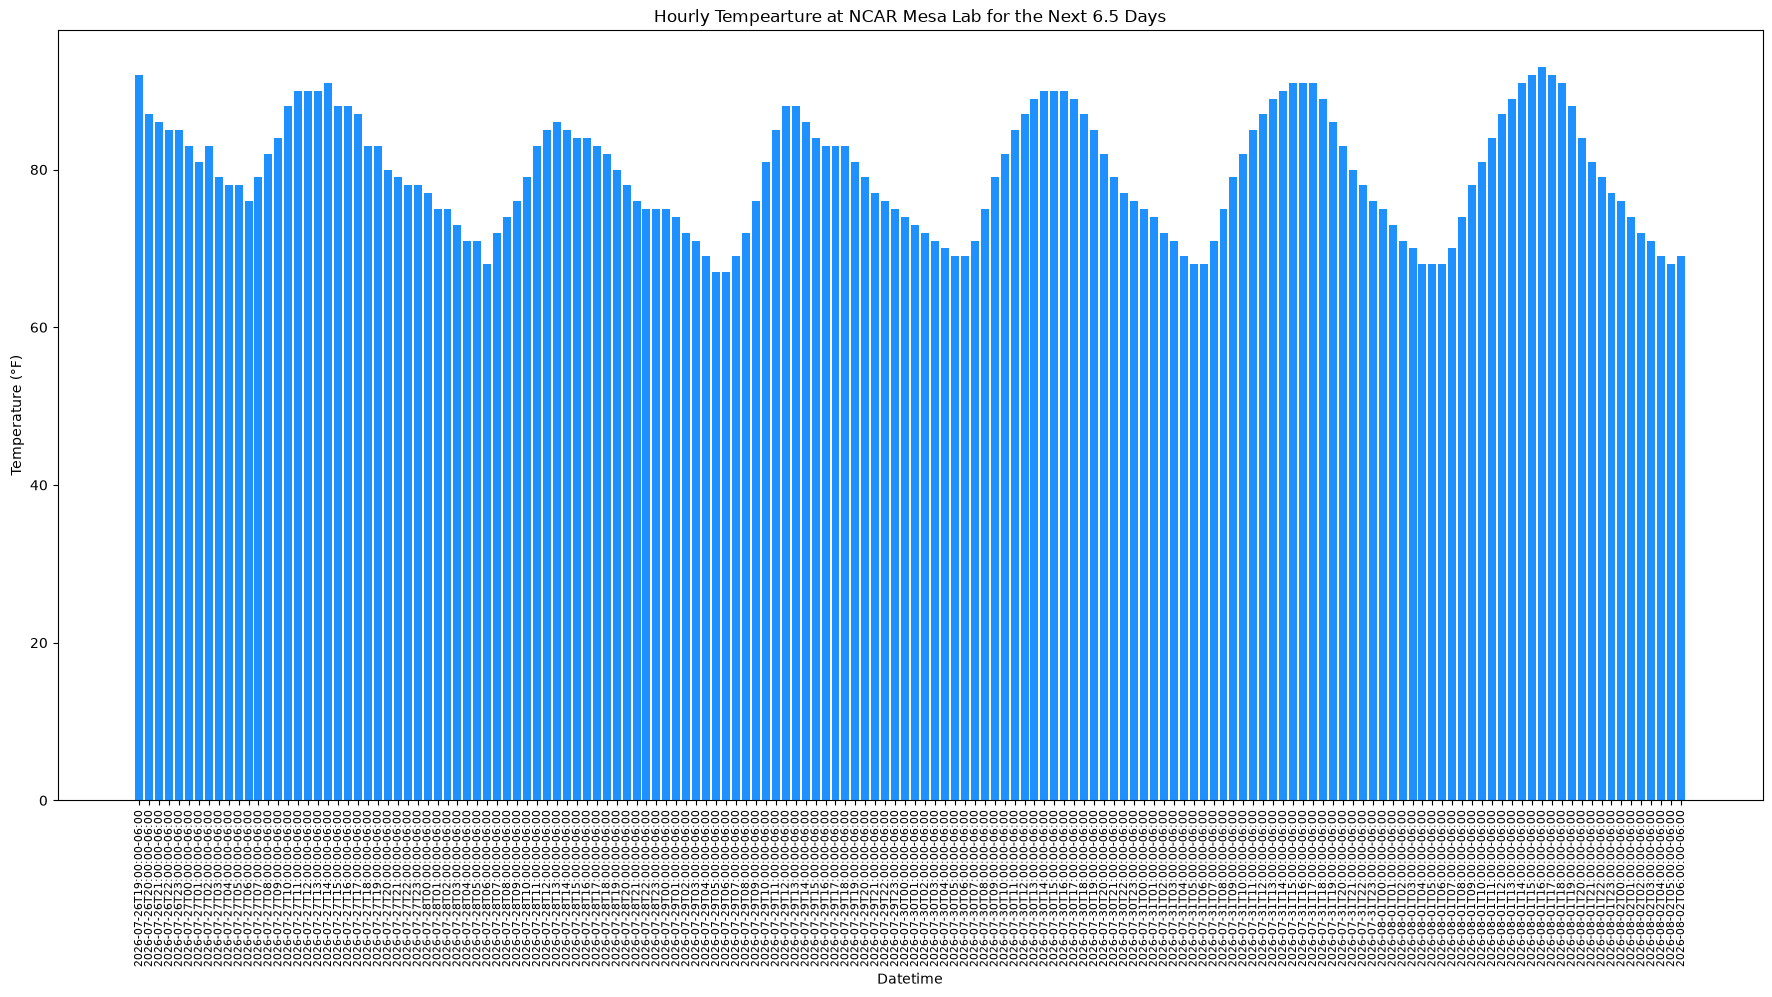The width and height of the screenshot is (1772, 997).
Task: Click the y-axis tick label '40'
Action: [x=38, y=485]
